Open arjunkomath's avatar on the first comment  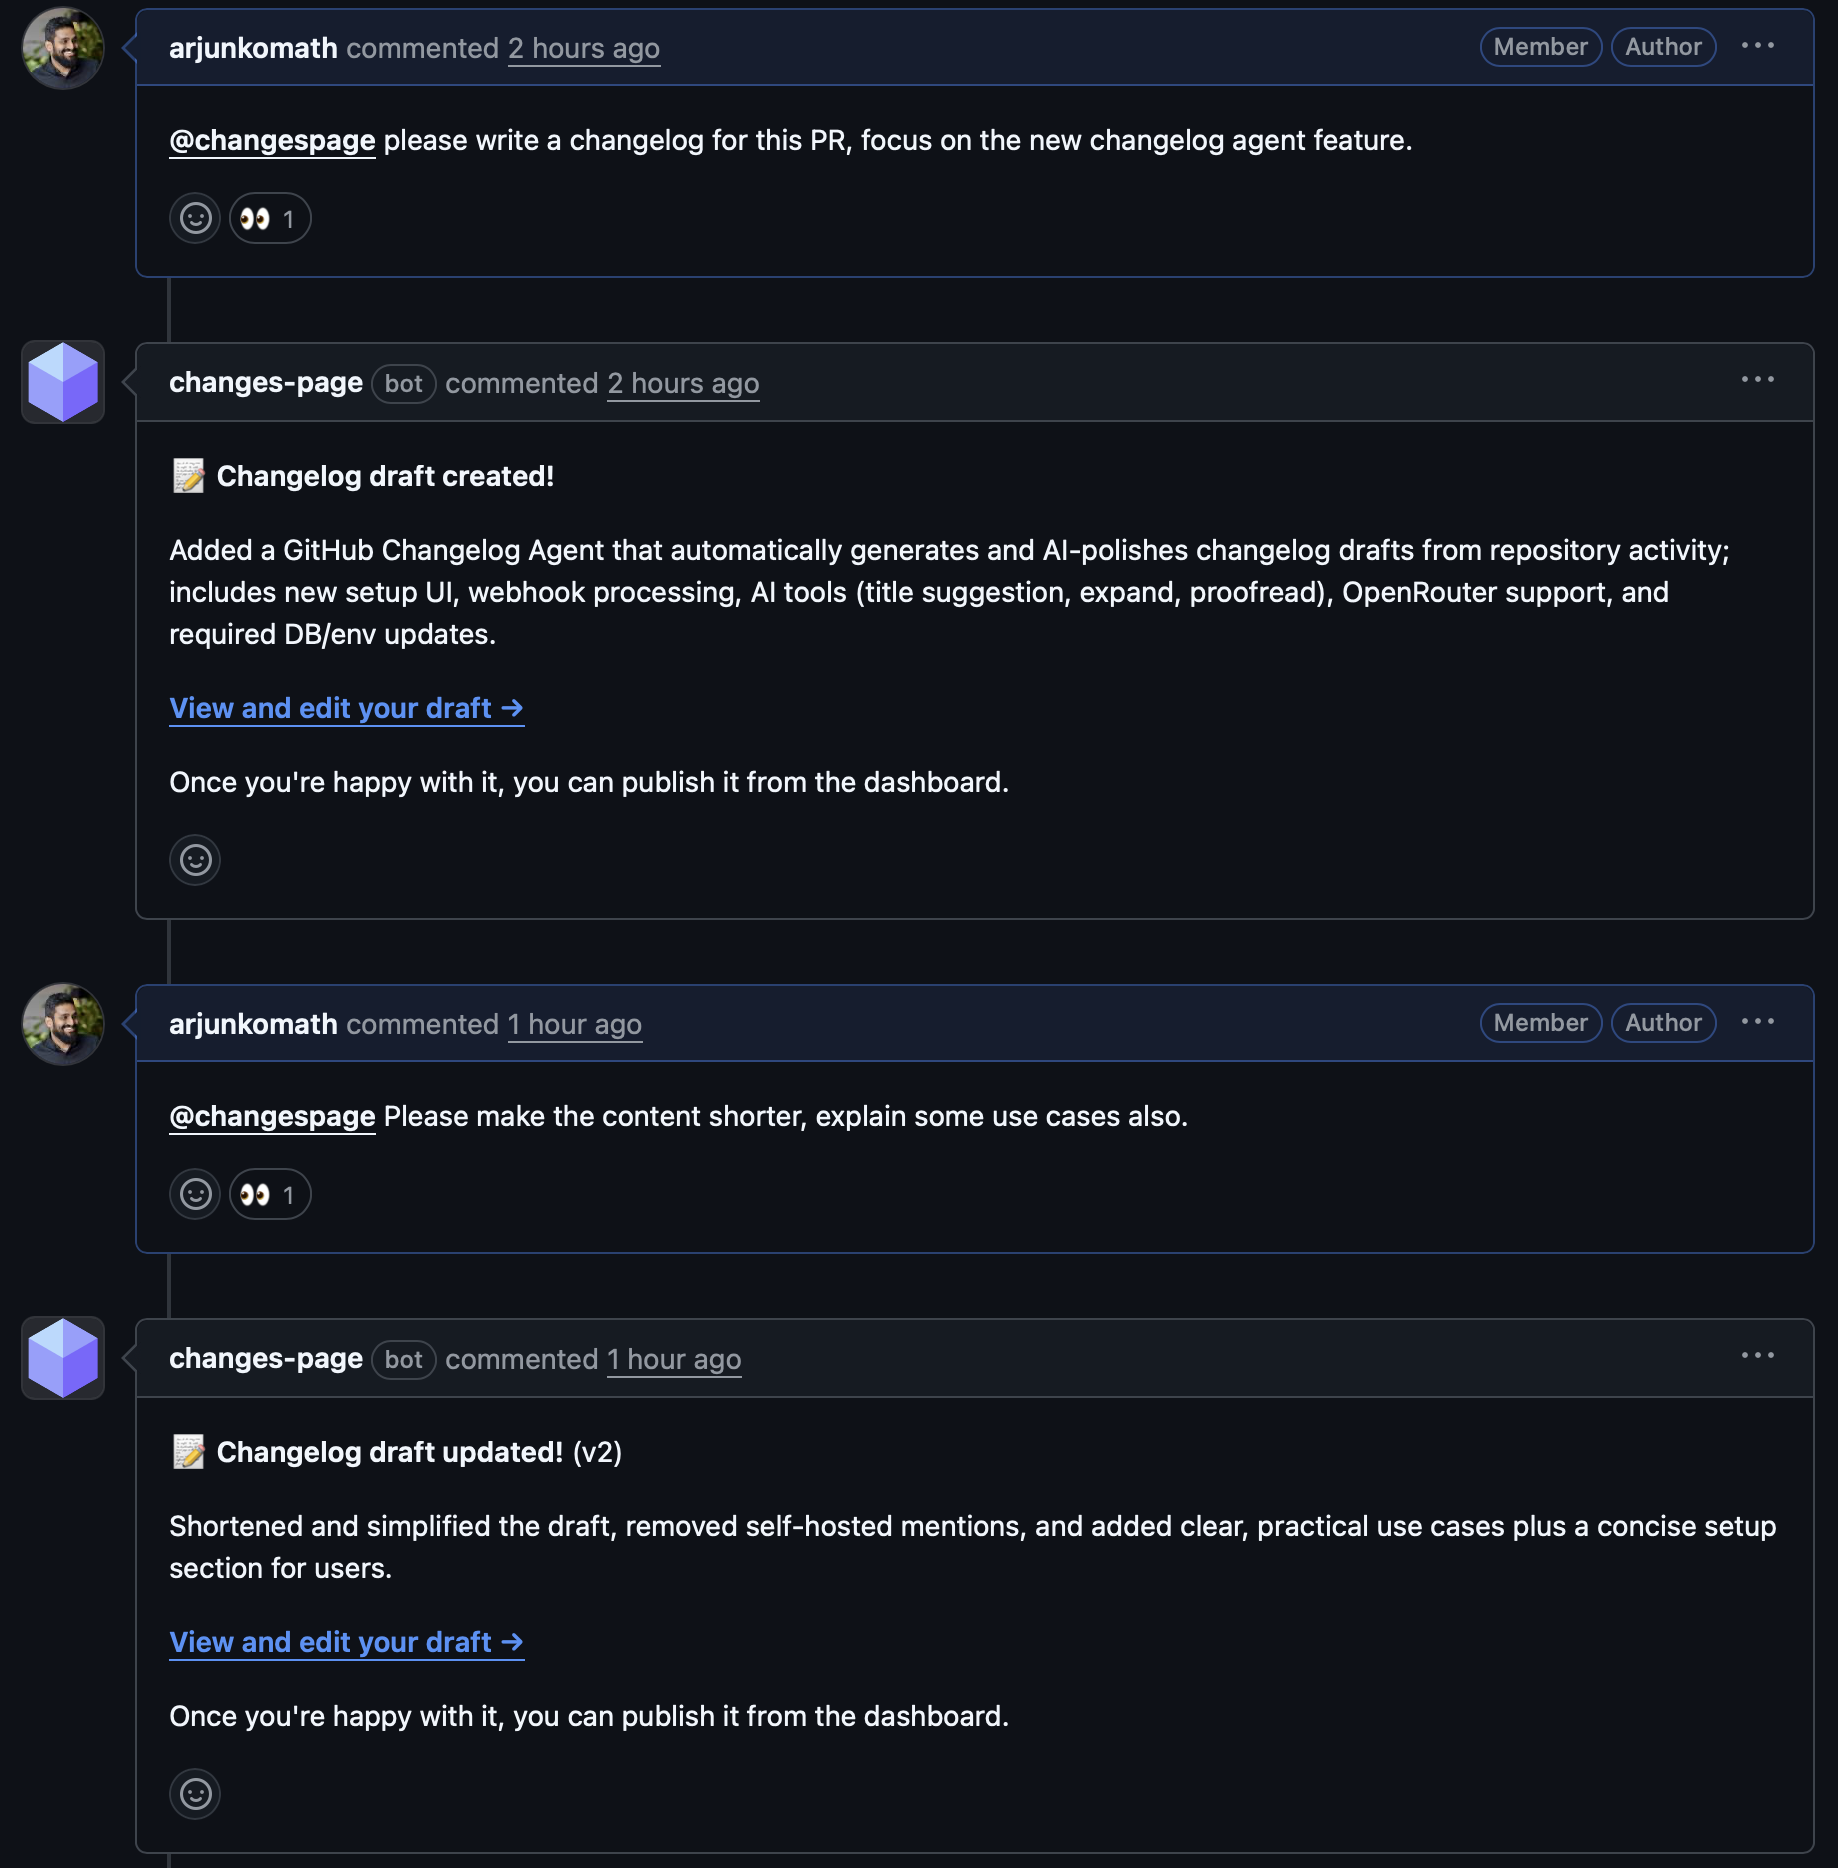tap(63, 48)
